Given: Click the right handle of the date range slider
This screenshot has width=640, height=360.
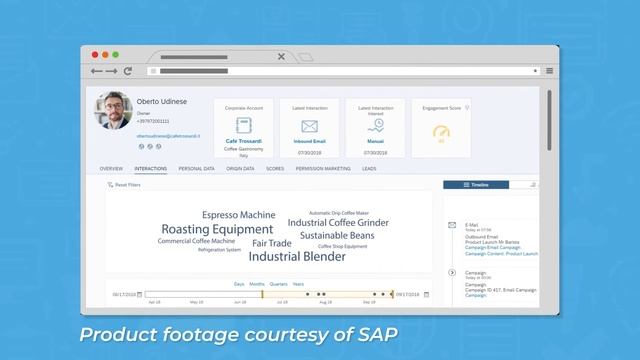Looking at the screenshot, I should point(393,294).
